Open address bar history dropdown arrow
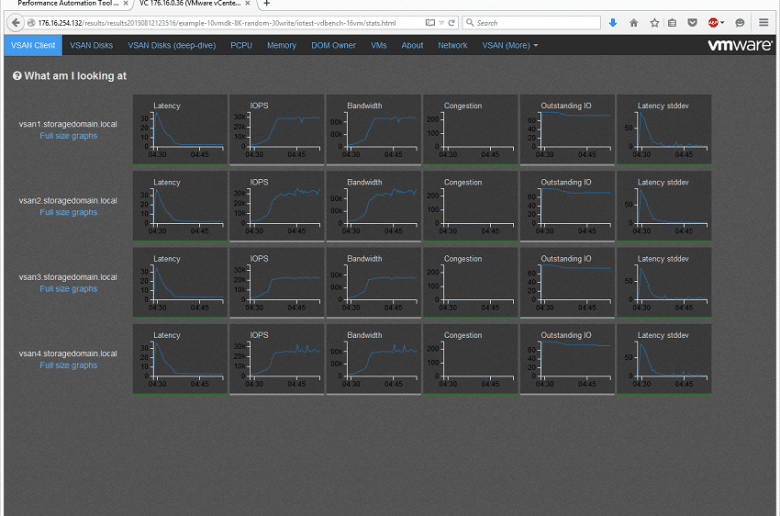The width and height of the screenshot is (780, 516). (x=441, y=23)
